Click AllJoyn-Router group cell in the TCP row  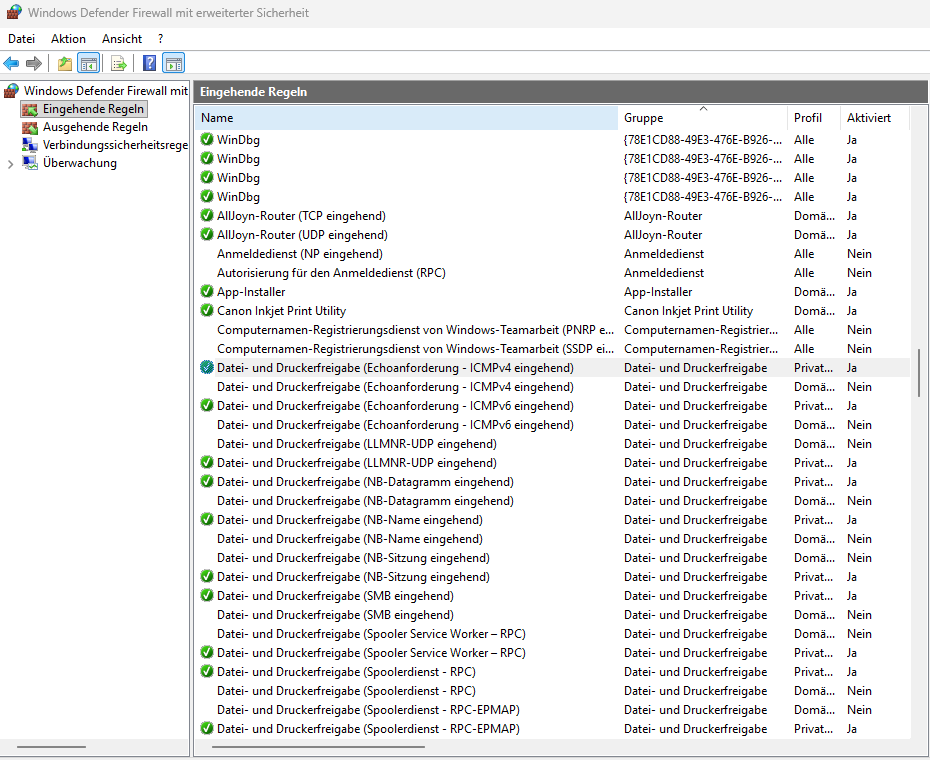pyautogui.click(x=663, y=216)
